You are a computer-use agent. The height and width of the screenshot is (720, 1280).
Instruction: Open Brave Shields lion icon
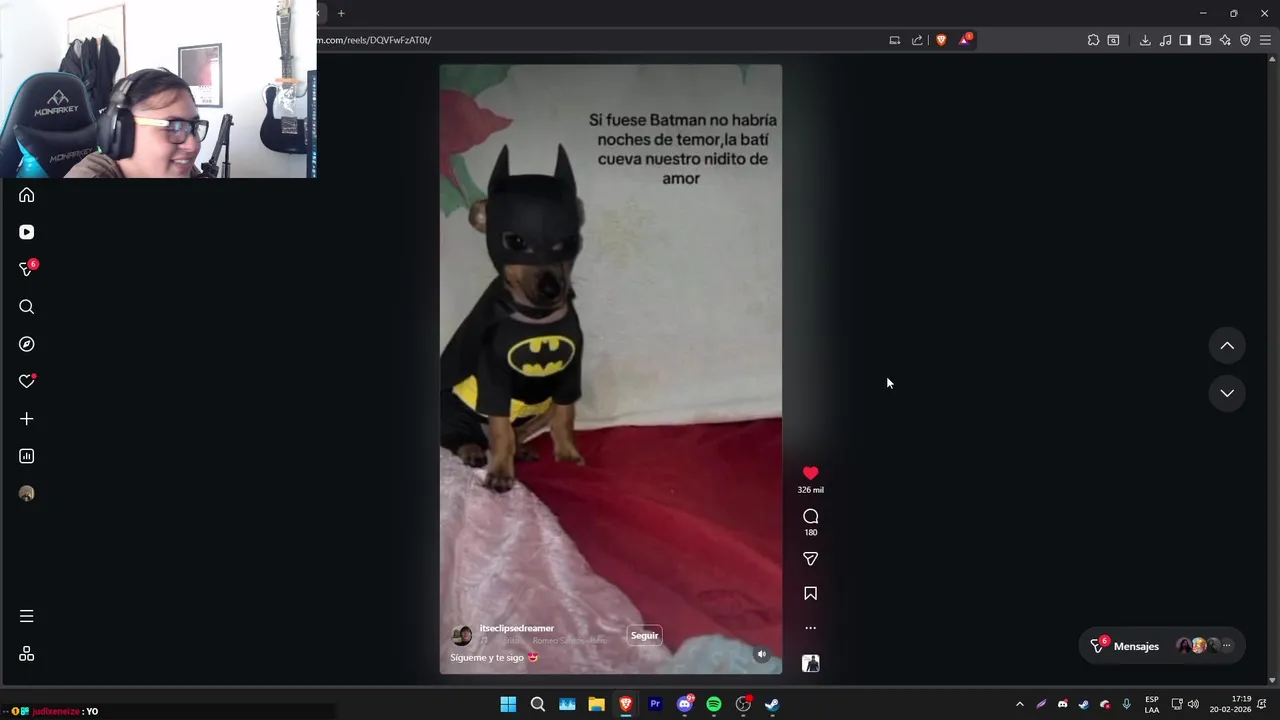pos(941,40)
